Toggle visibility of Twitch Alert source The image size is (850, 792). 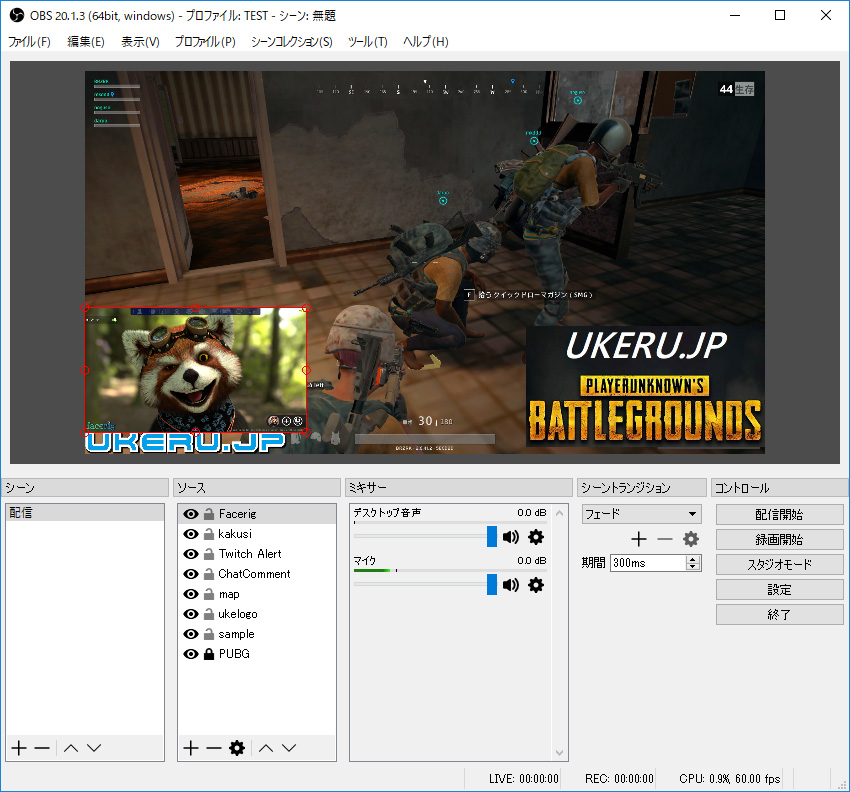point(191,554)
